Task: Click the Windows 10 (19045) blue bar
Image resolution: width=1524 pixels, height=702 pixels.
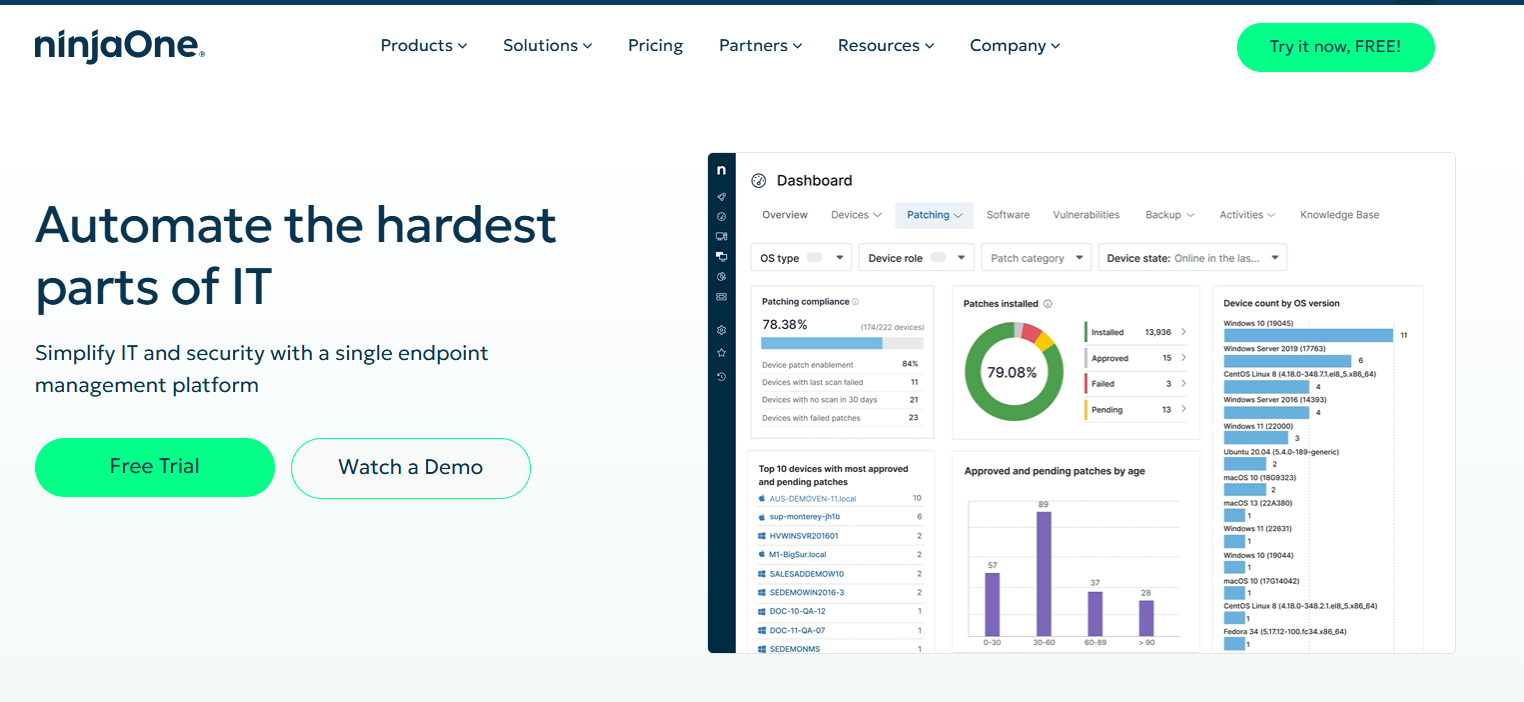Action: click(x=1308, y=335)
